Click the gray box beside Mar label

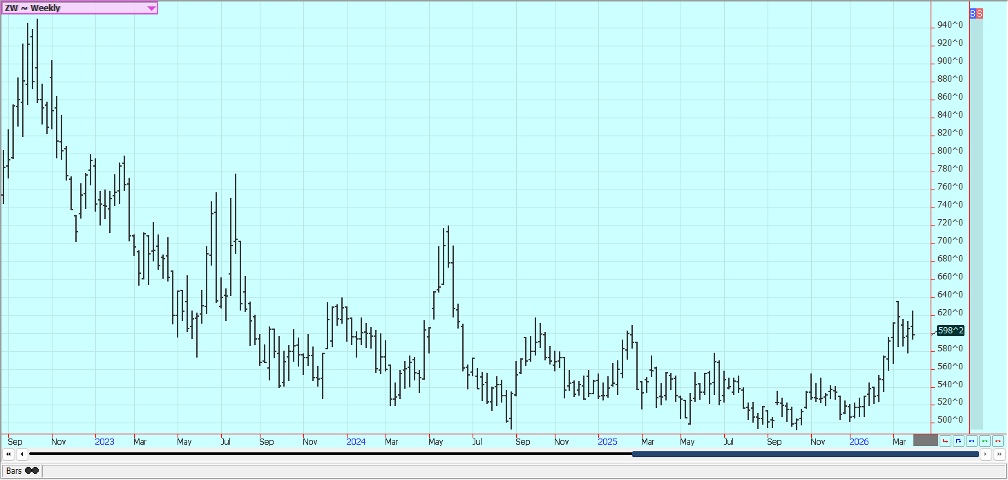926,440
